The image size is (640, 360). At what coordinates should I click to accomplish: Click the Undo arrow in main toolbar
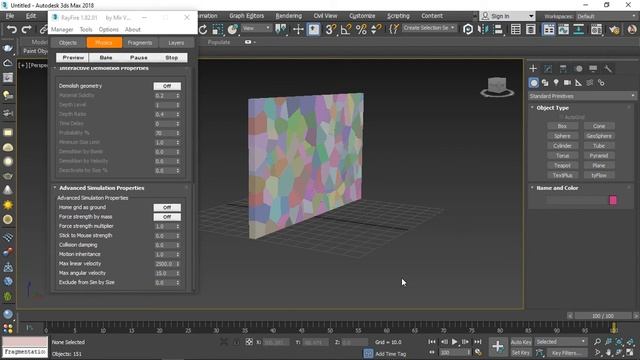pos(12,29)
